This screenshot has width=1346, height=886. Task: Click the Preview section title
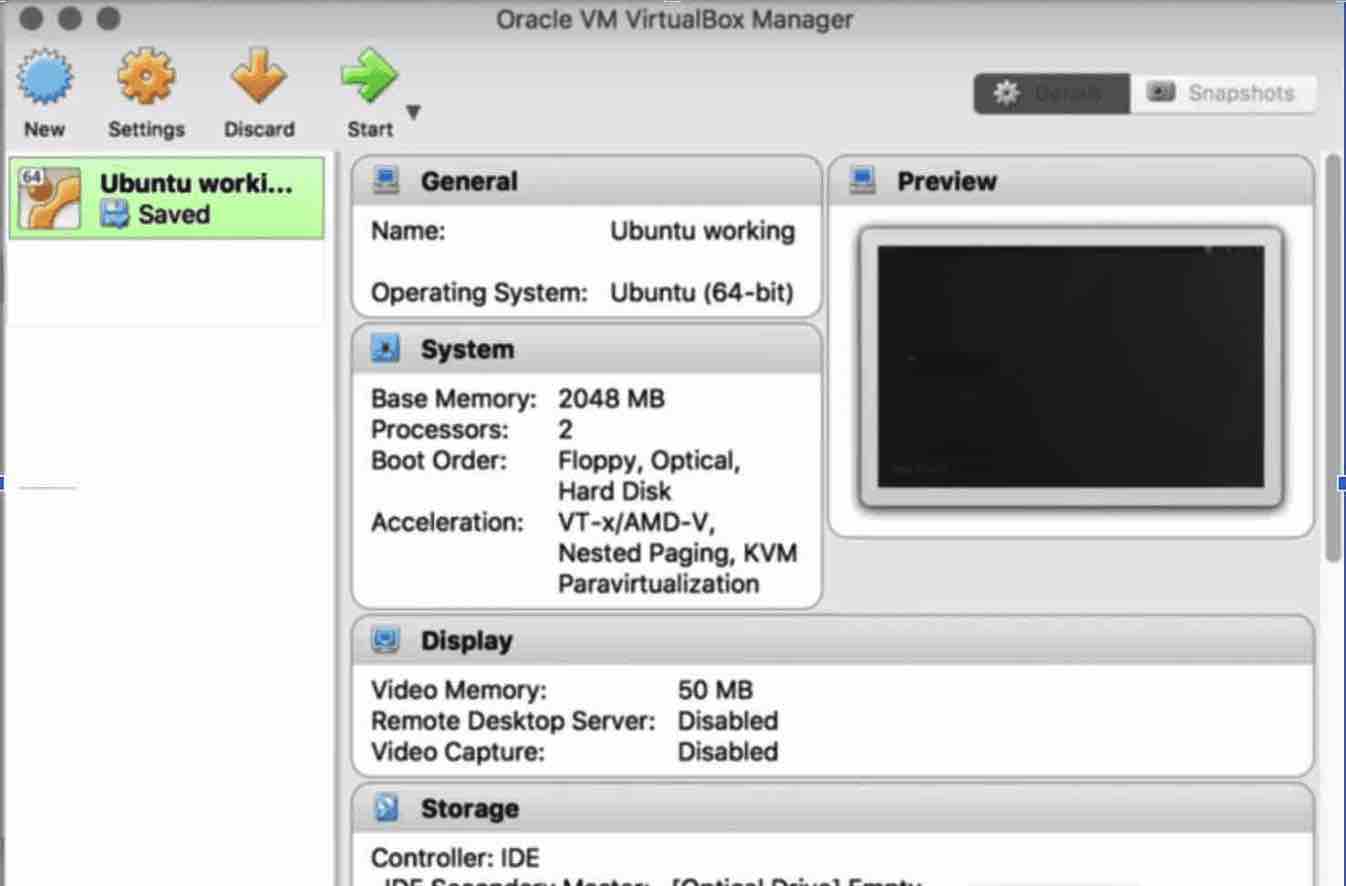pyautogui.click(x=947, y=181)
